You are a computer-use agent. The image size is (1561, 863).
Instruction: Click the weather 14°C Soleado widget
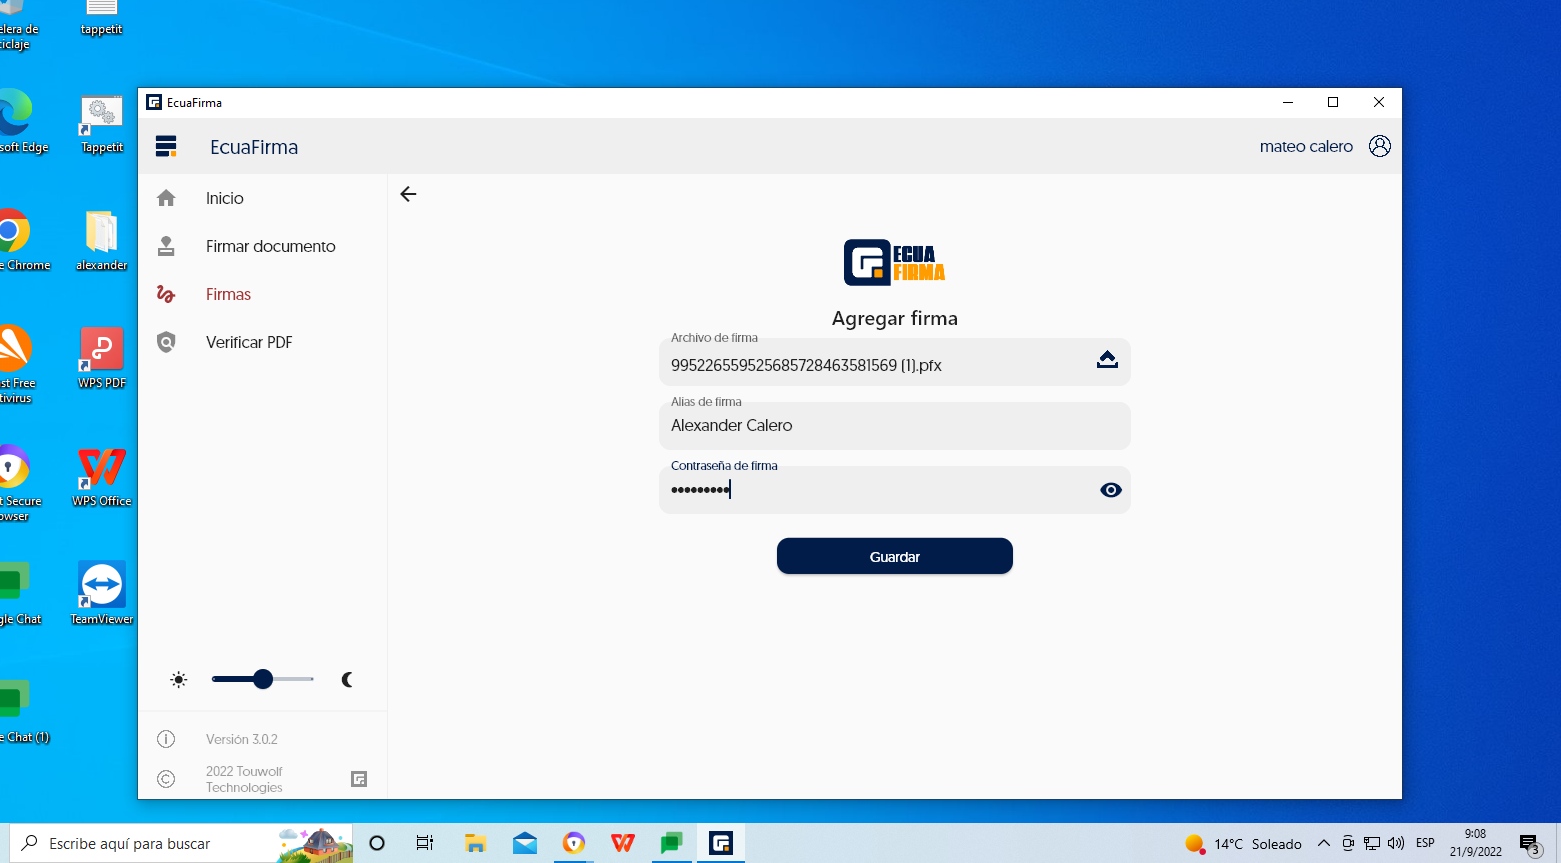click(1243, 844)
